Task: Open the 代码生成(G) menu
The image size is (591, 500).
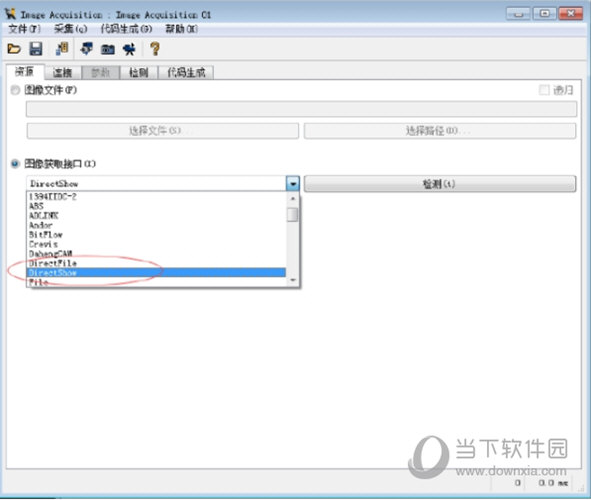Action: [126, 29]
